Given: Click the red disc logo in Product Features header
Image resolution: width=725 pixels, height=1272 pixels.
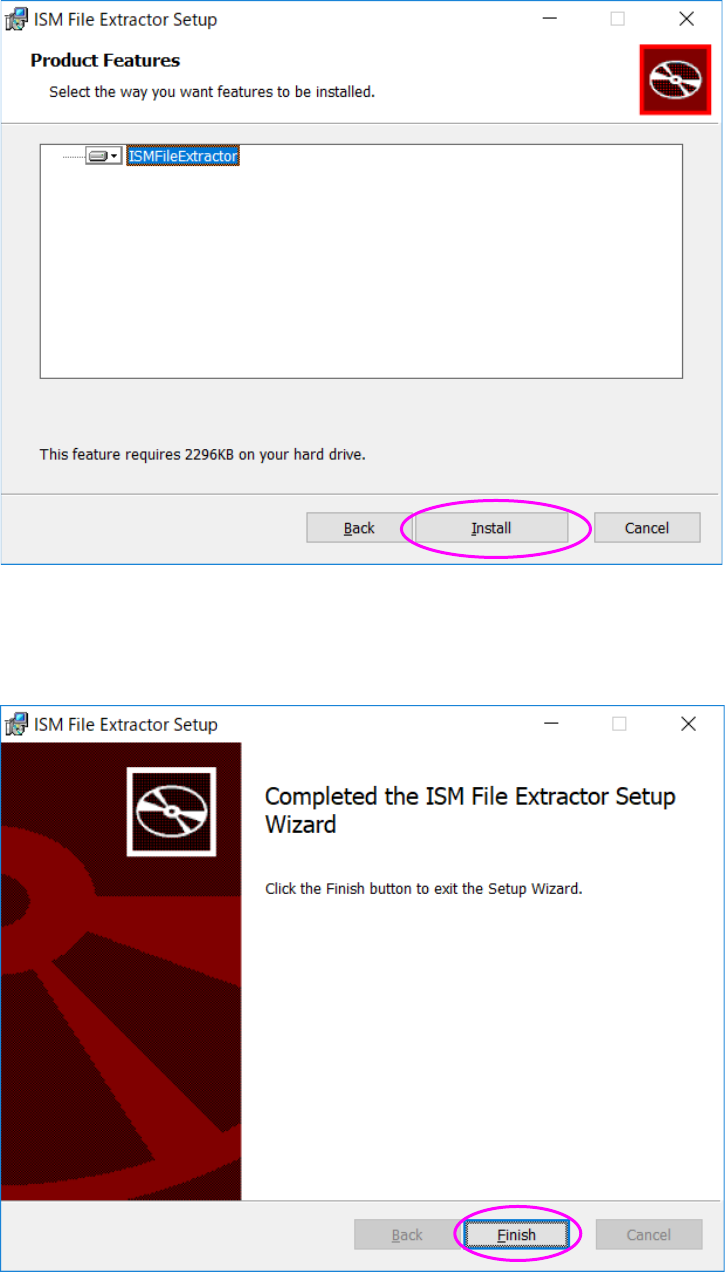Looking at the screenshot, I should [675, 79].
